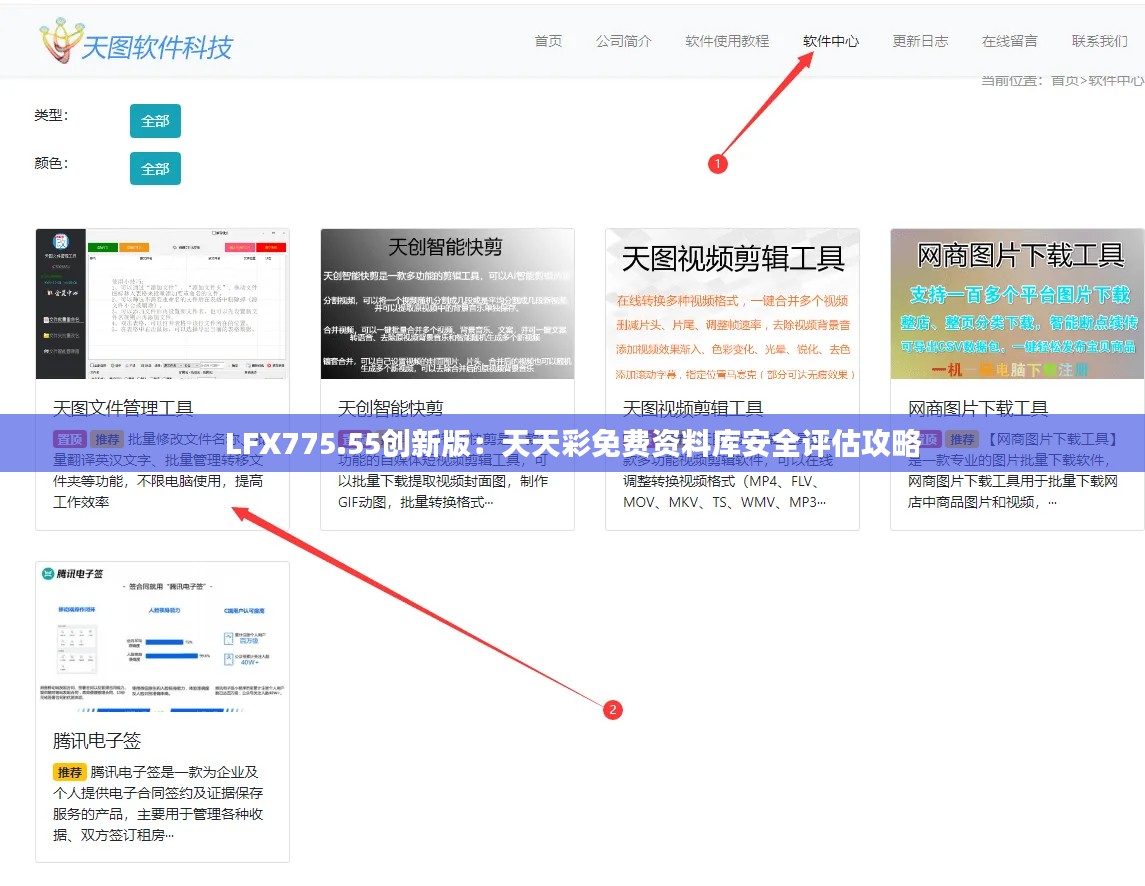Click the 天图视频剪辑工具 title link
Screen dimensions: 1145x886
pyautogui.click(x=692, y=408)
